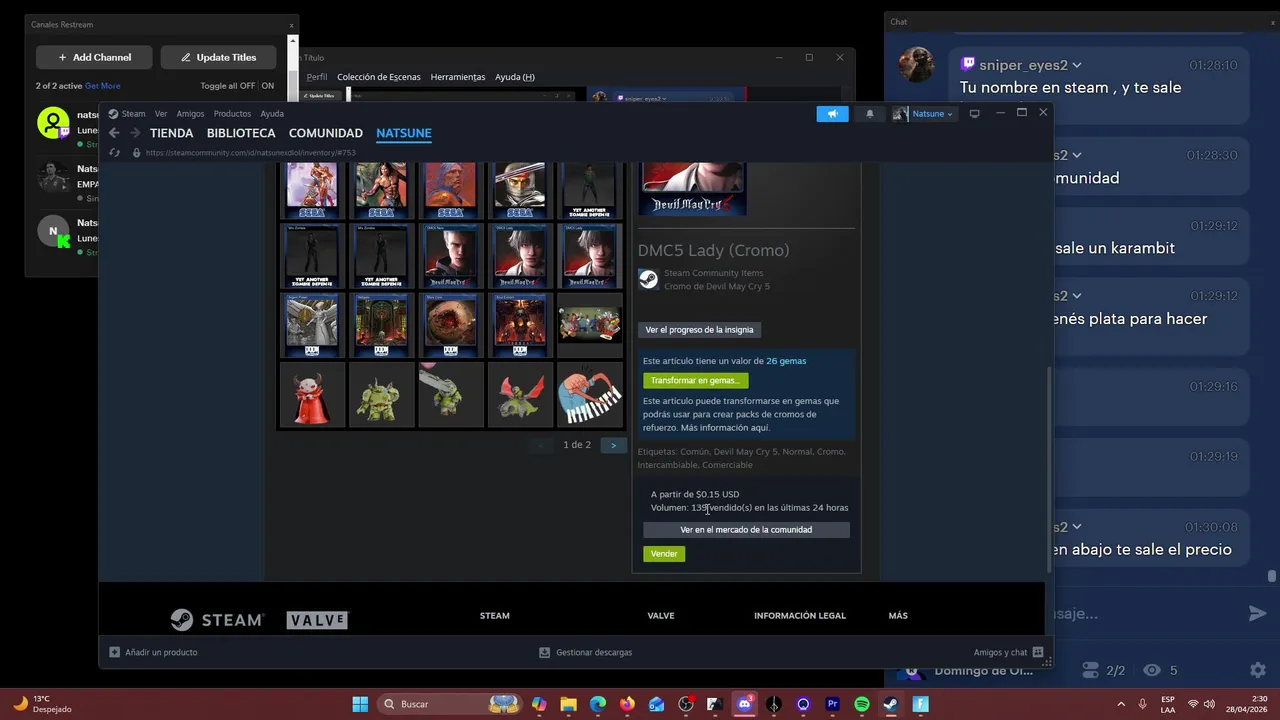Click the Steam logo in the page footer

pyautogui.click(x=217, y=620)
